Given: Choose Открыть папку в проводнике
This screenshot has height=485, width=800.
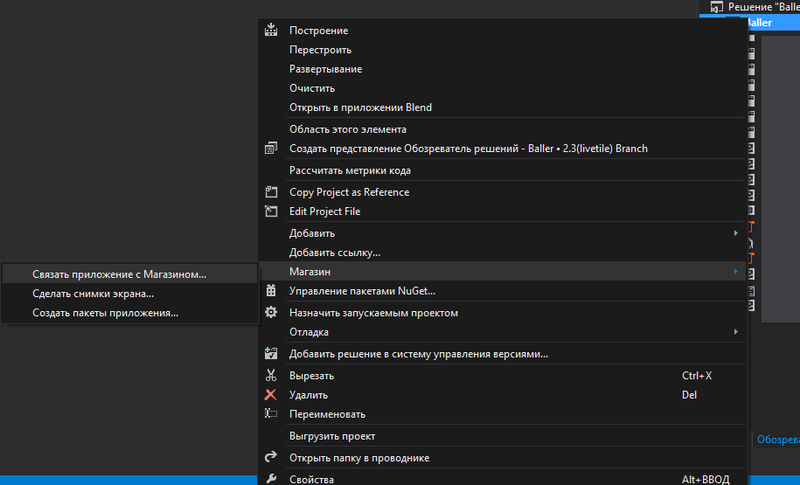Looking at the screenshot, I should (503, 458).
